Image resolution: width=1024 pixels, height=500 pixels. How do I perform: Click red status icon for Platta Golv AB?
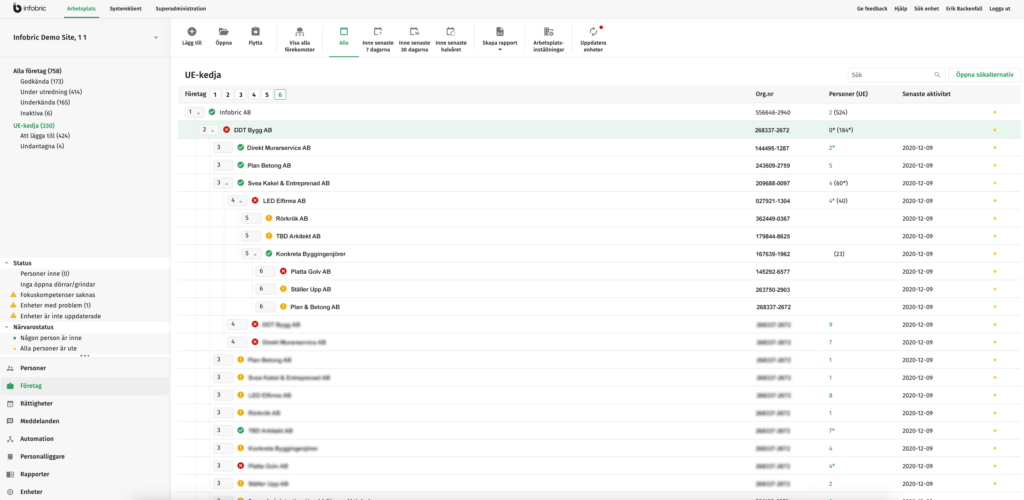pyautogui.click(x=283, y=271)
